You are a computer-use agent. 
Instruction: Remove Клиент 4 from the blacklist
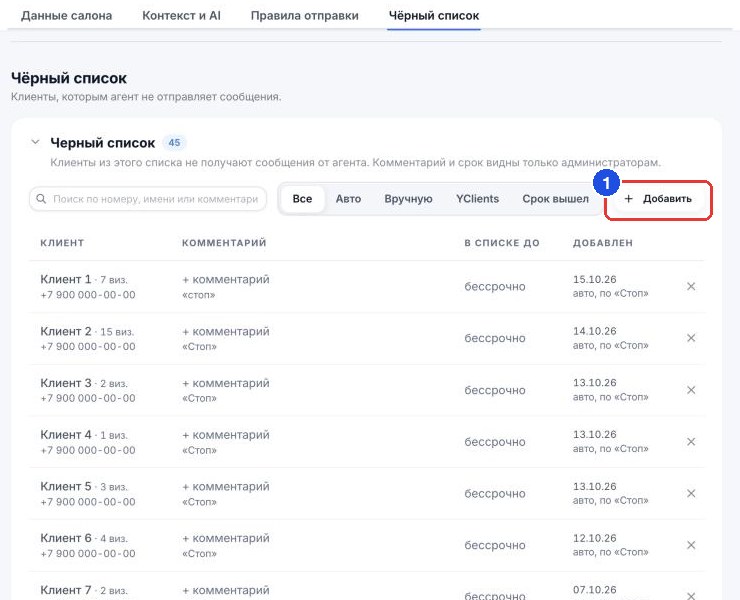click(x=691, y=442)
